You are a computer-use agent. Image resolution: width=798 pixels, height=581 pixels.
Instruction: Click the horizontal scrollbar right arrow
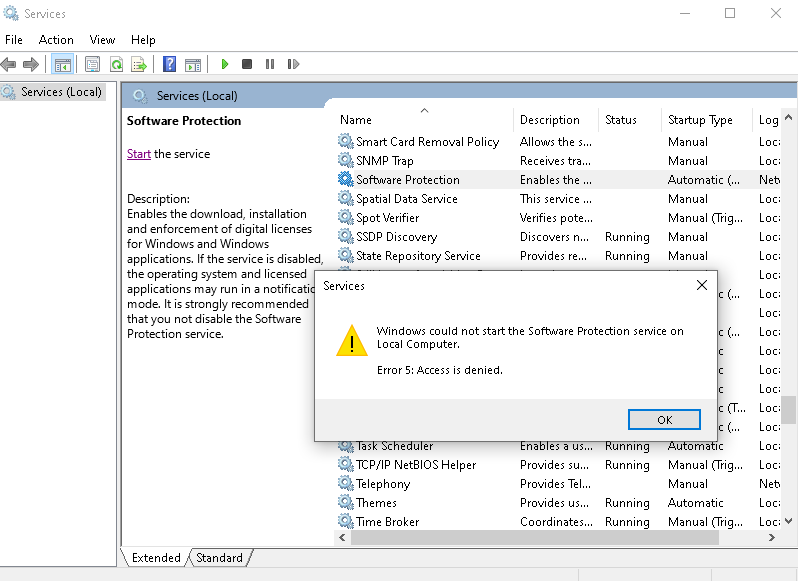pyautogui.click(x=772, y=537)
